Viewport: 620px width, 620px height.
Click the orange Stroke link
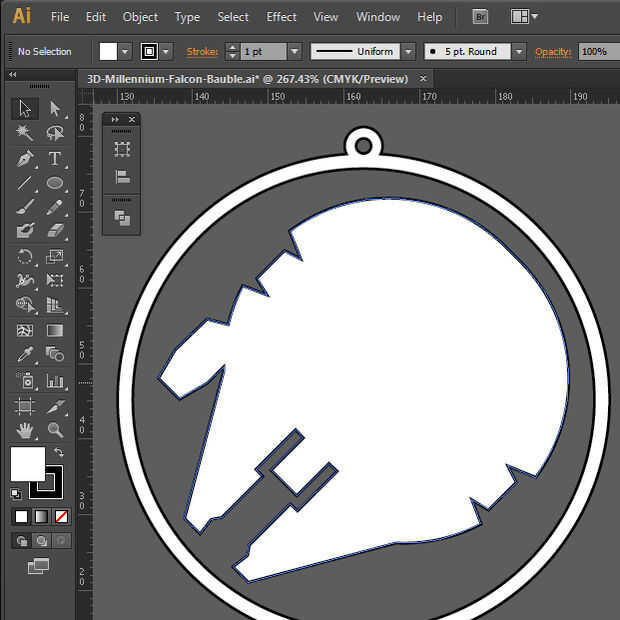point(202,52)
